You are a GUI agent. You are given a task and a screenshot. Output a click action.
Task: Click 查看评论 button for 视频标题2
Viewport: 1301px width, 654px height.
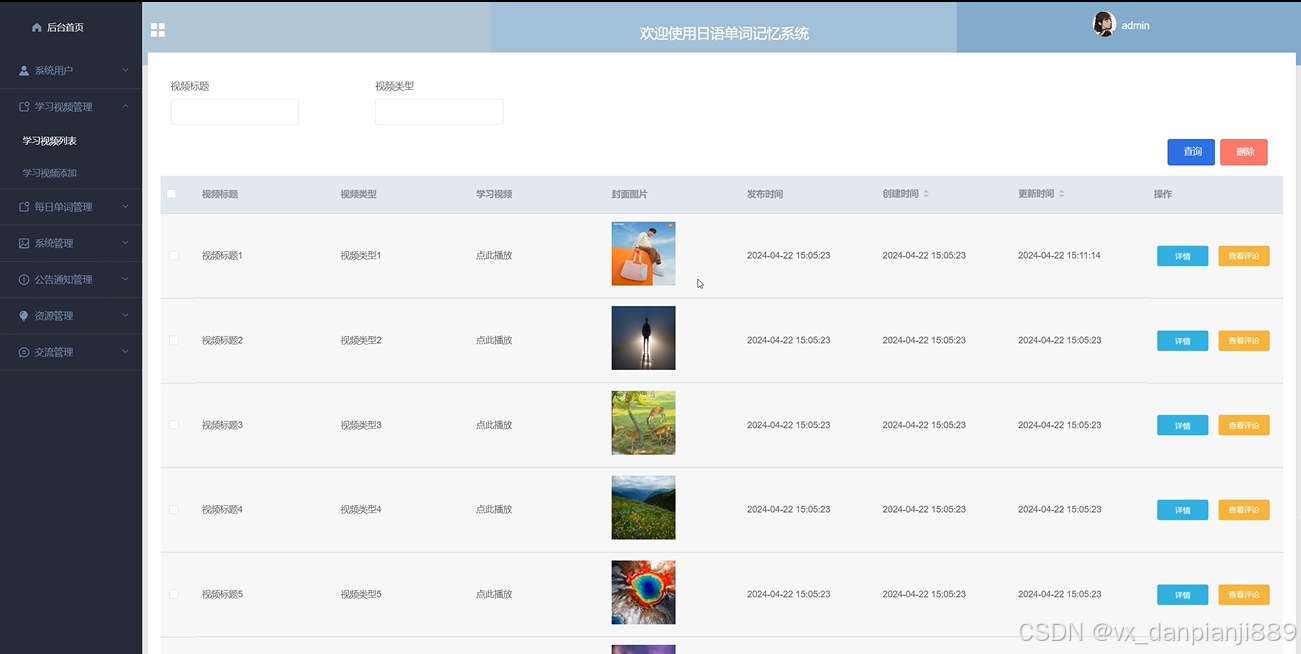point(1244,341)
